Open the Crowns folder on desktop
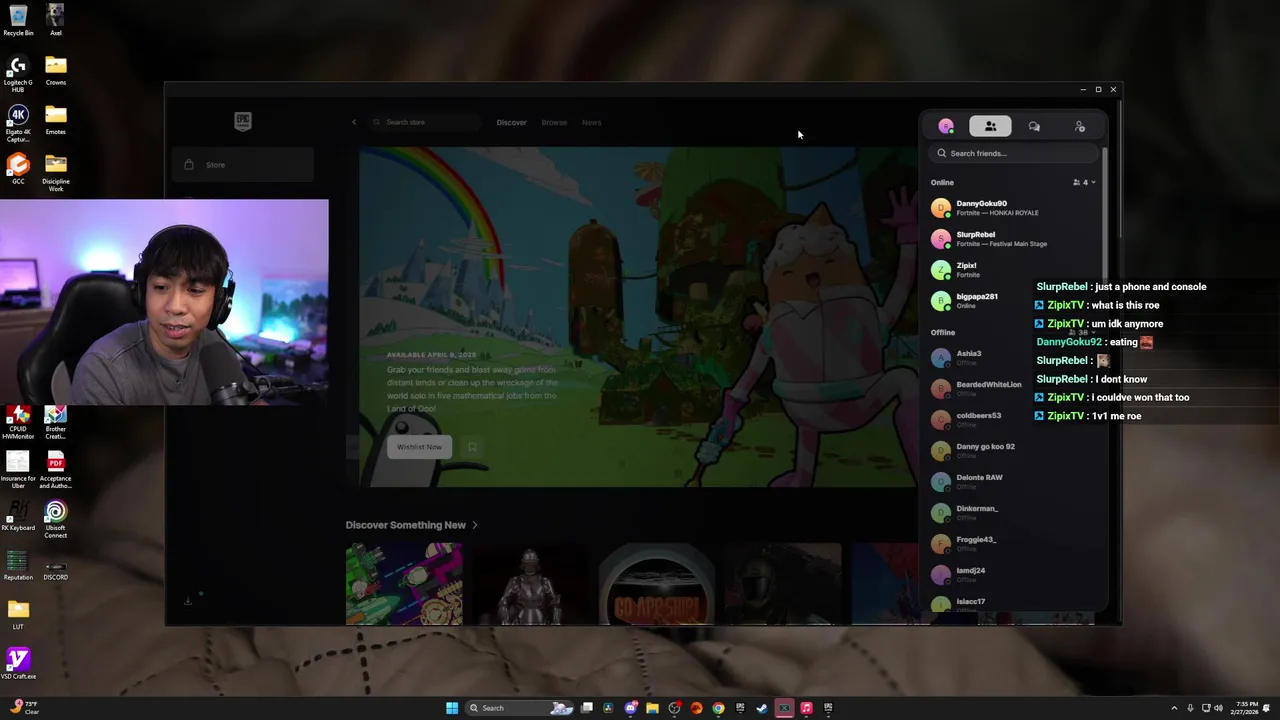1280x720 pixels. (x=56, y=70)
